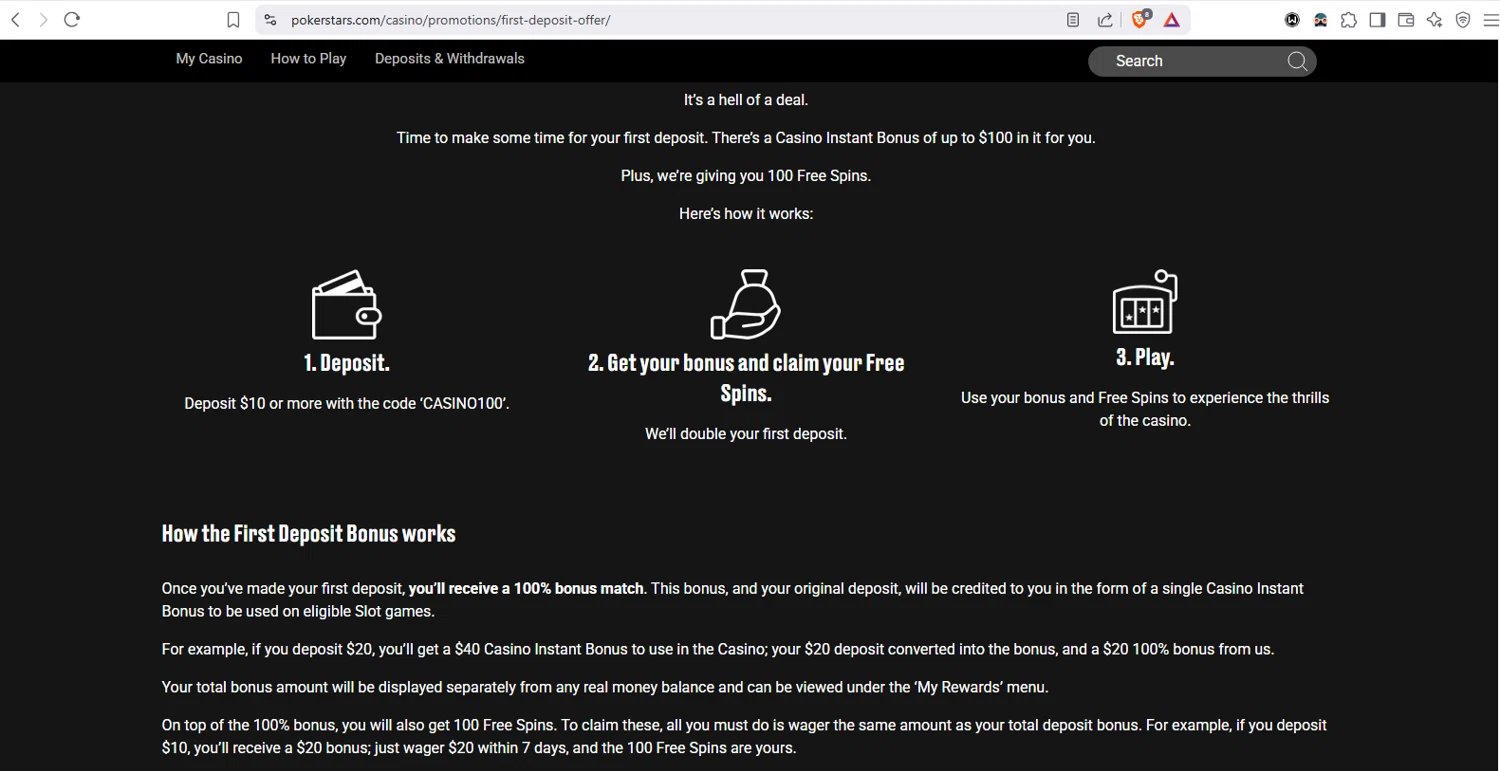Toggle reader mode icon in address bar

[x=1073, y=20]
